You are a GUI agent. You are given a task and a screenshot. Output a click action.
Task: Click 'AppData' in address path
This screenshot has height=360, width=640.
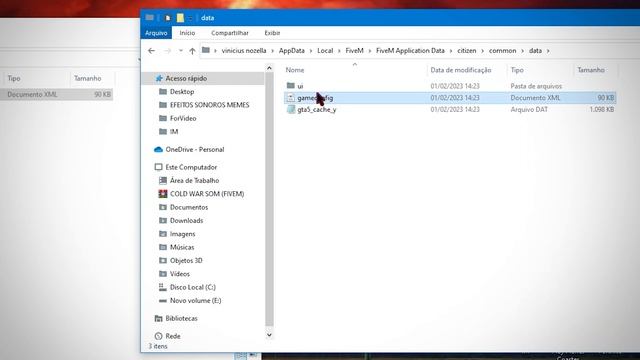(x=291, y=51)
